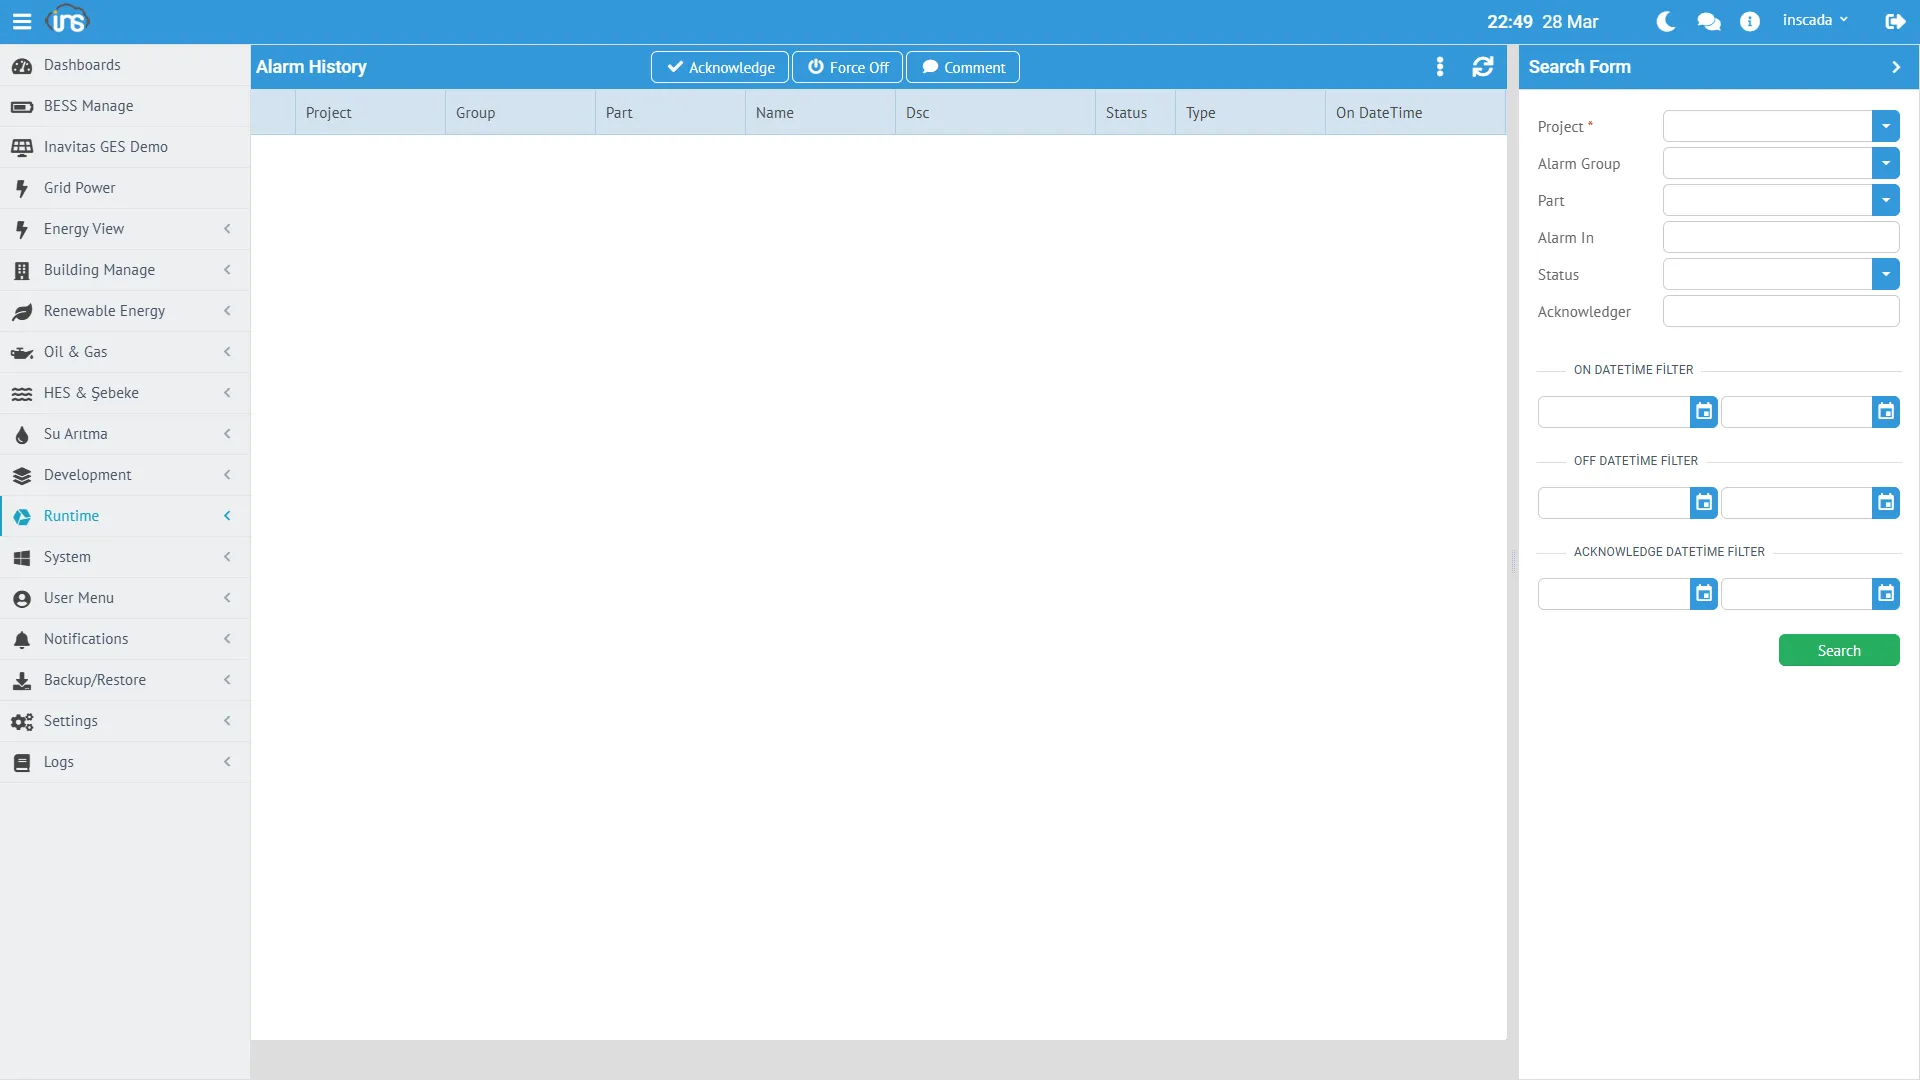Open second Off DateTime calendar picker
This screenshot has height=1080, width=1920.
click(x=1885, y=503)
